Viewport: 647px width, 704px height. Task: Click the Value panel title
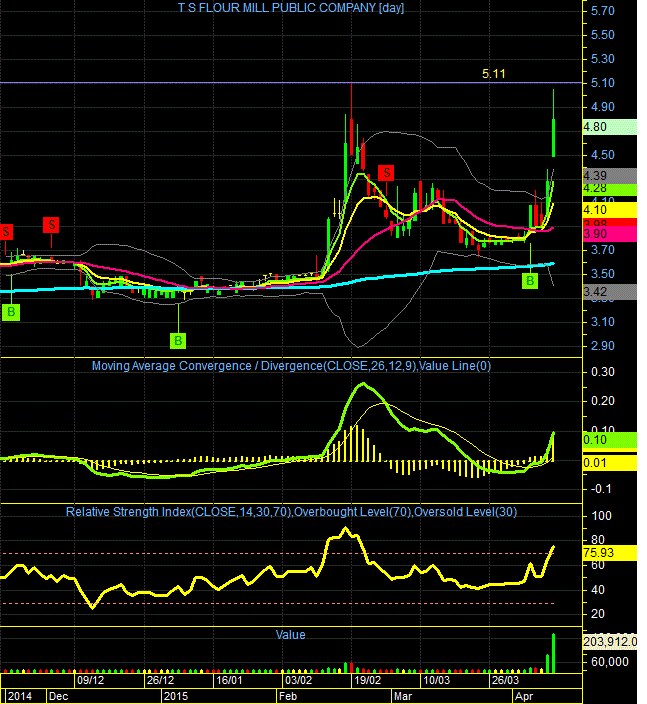pos(290,635)
